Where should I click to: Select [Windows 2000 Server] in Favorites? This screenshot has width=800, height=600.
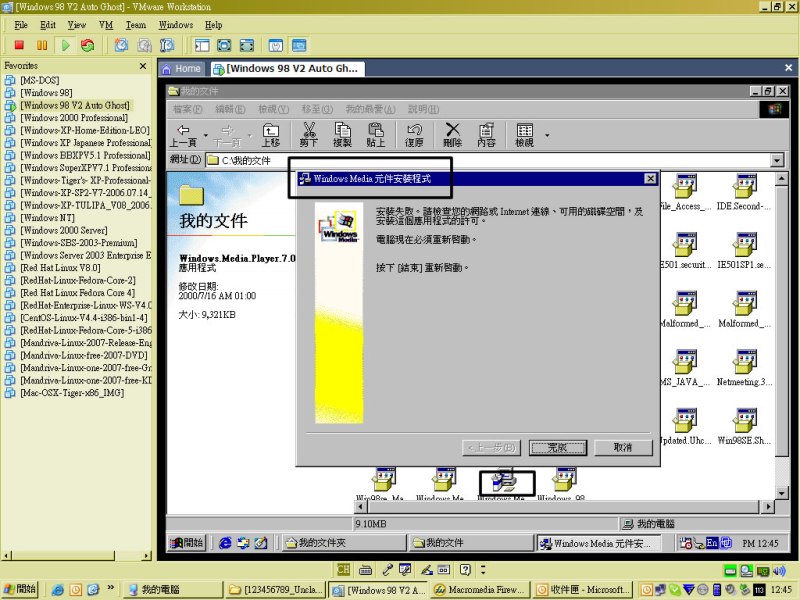coord(64,230)
